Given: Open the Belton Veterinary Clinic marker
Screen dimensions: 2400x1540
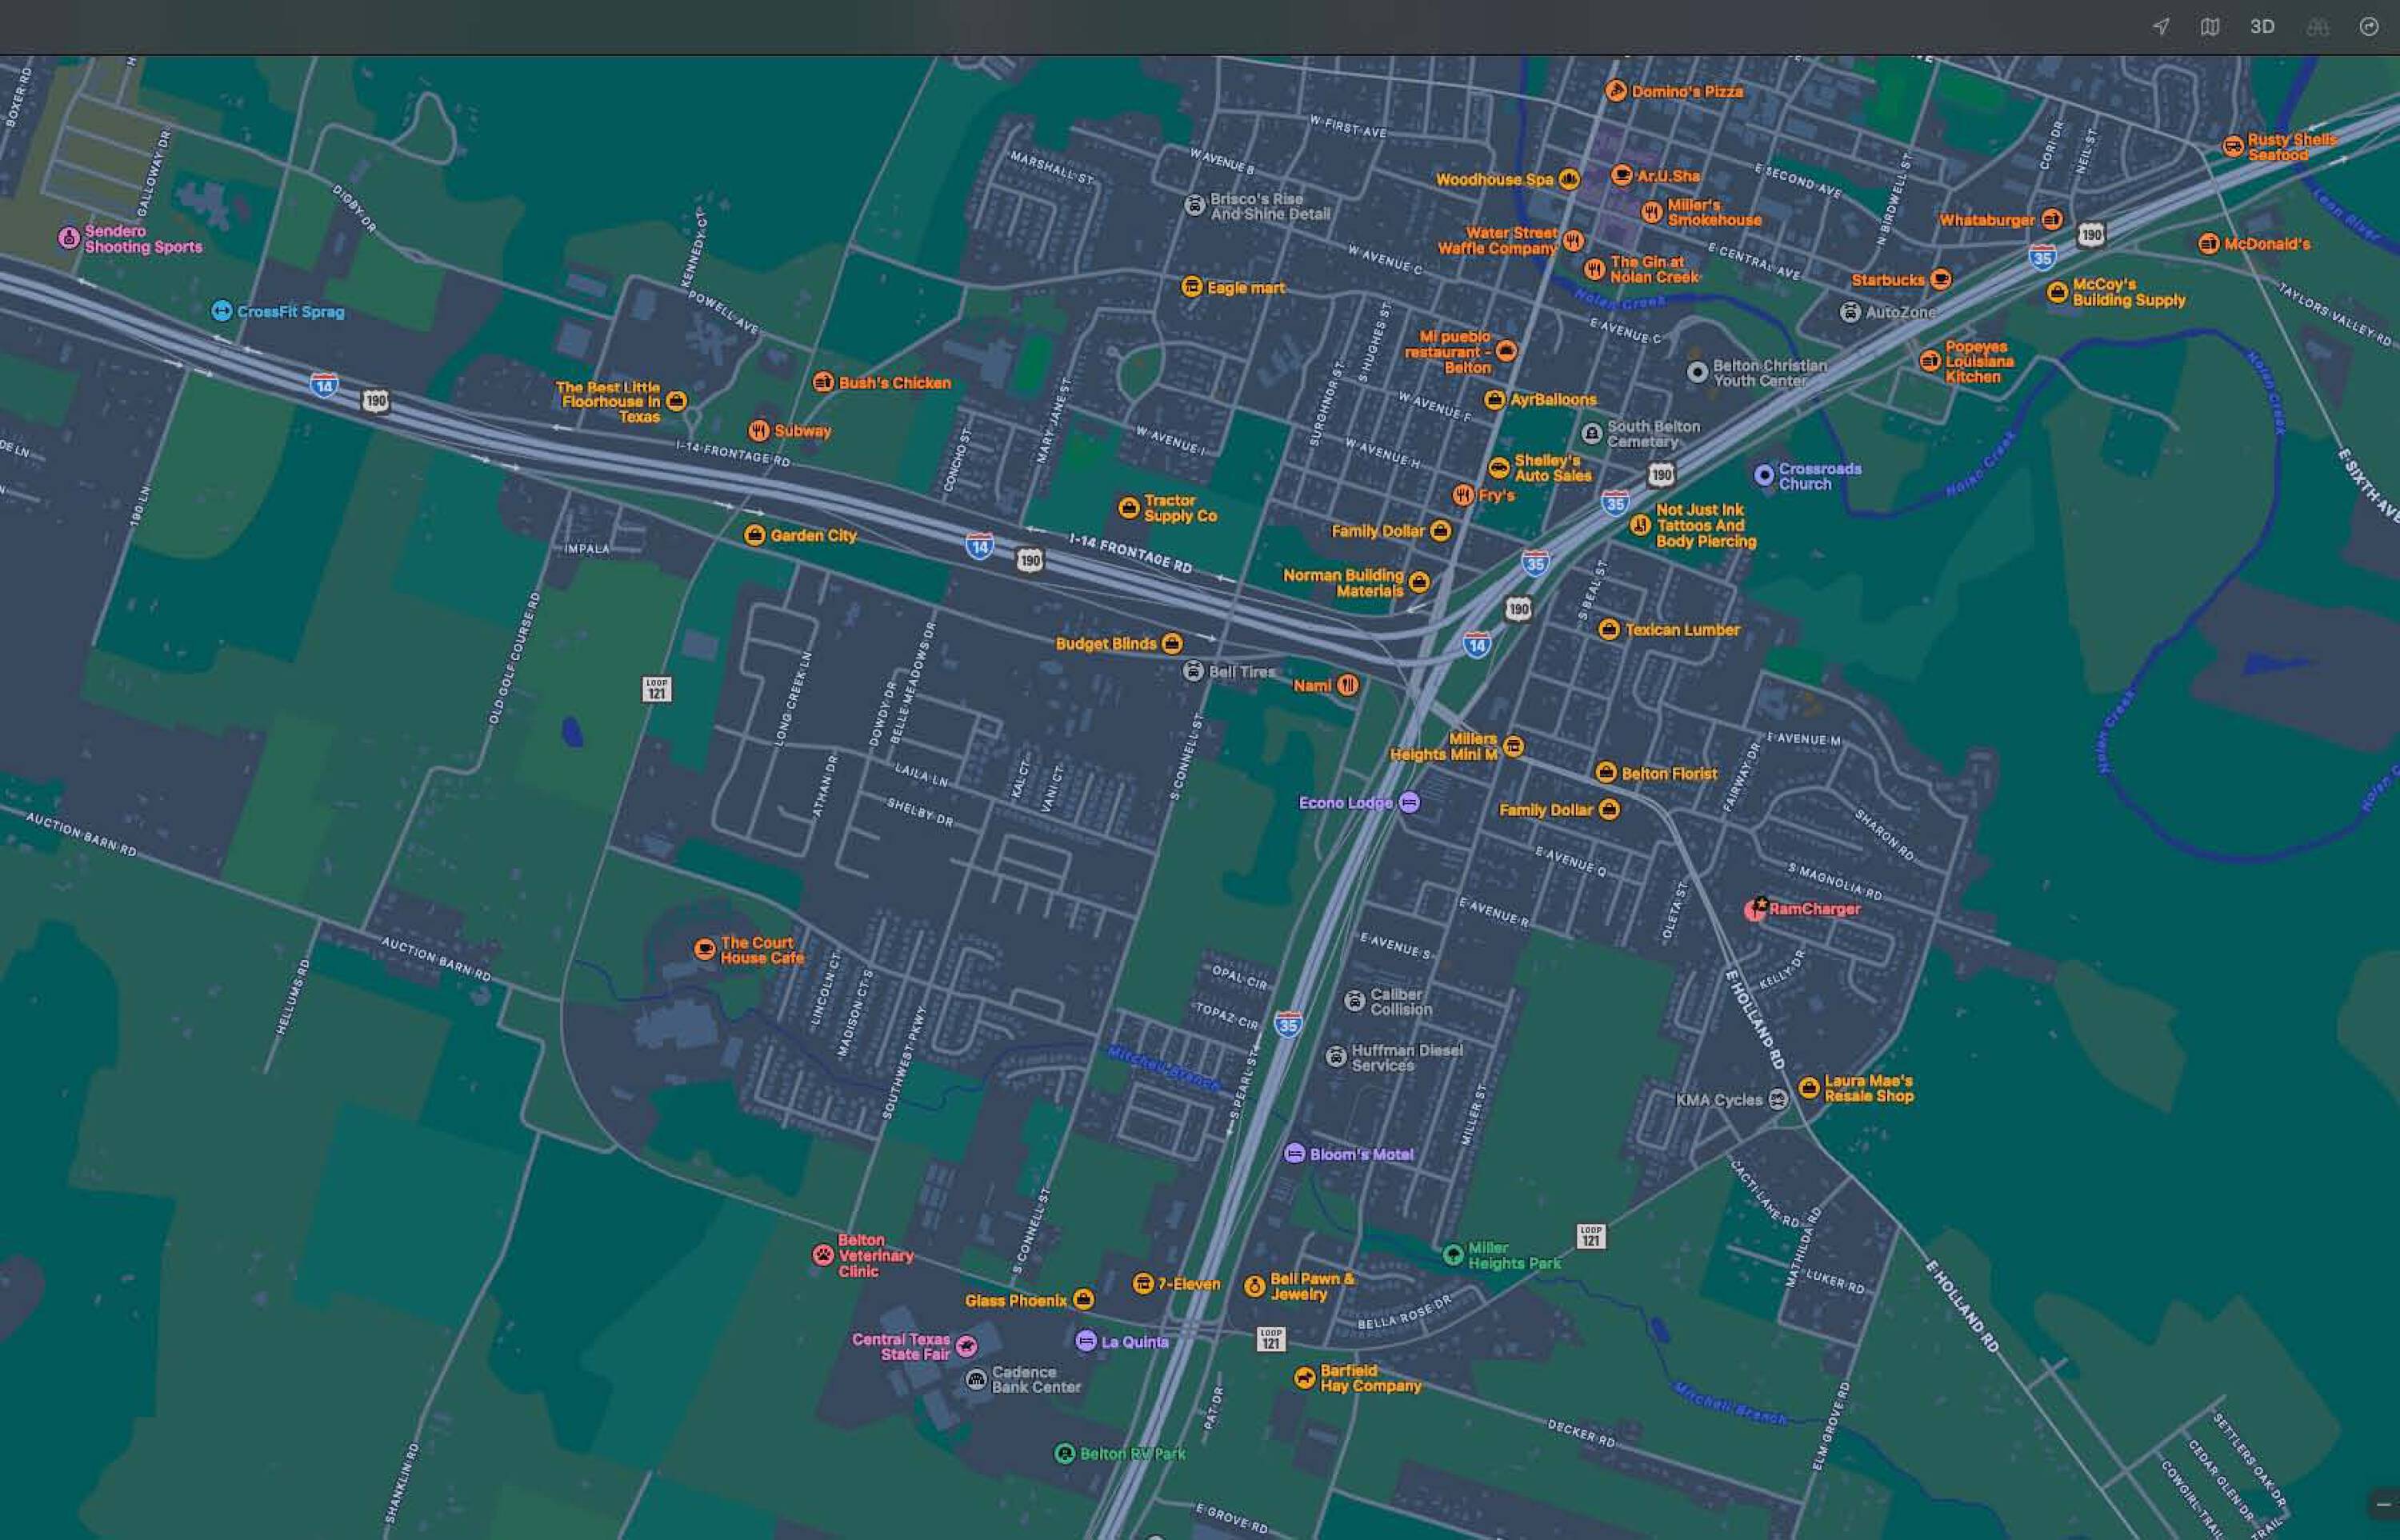Looking at the screenshot, I should pos(823,1255).
